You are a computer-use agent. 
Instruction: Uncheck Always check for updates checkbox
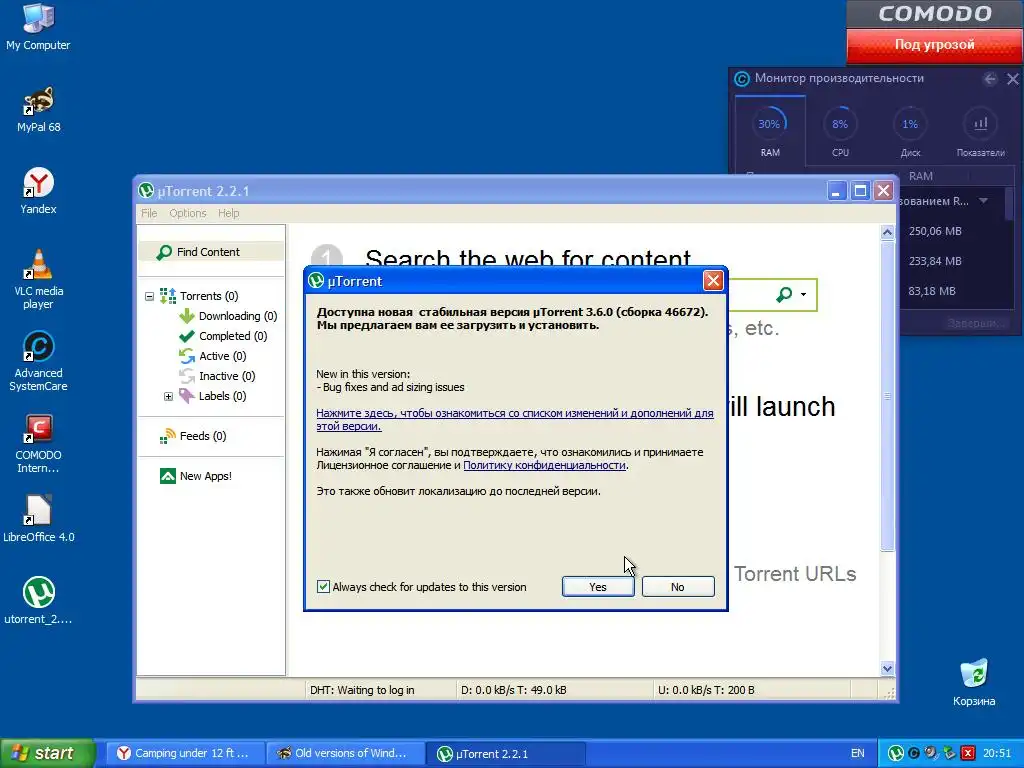(x=323, y=586)
